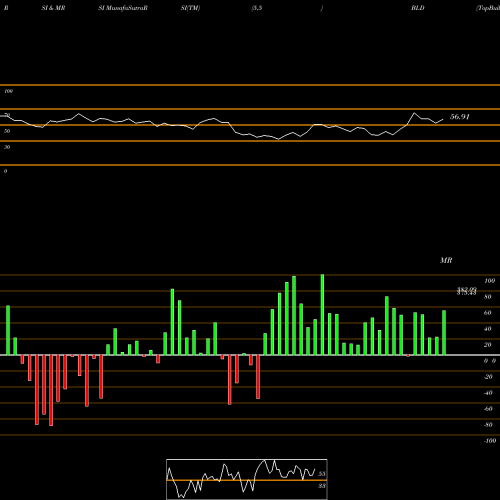500x500 pixels.
Task: Click the tallest green MR histogram bar
Action: click(x=322, y=315)
